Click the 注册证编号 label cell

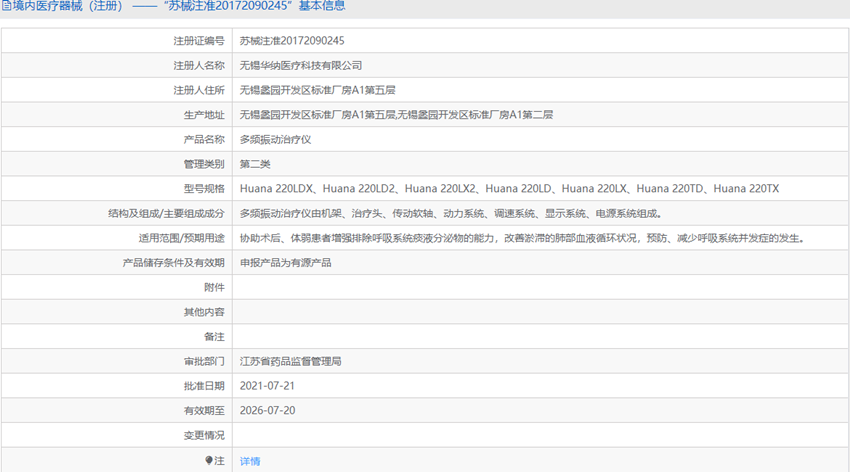(x=117, y=41)
